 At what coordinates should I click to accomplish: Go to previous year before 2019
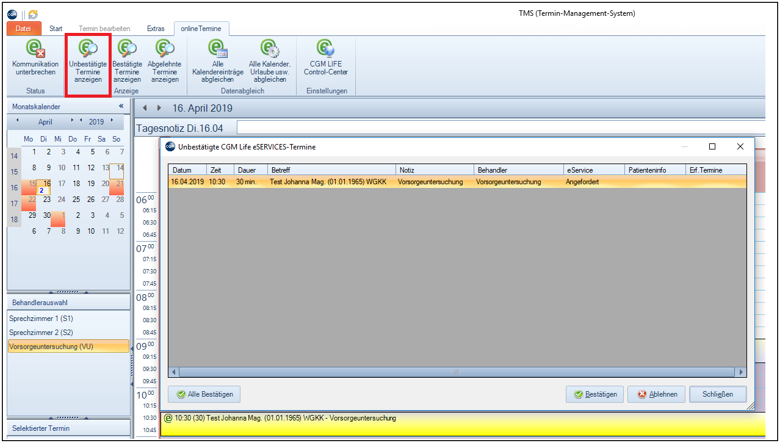coord(81,121)
